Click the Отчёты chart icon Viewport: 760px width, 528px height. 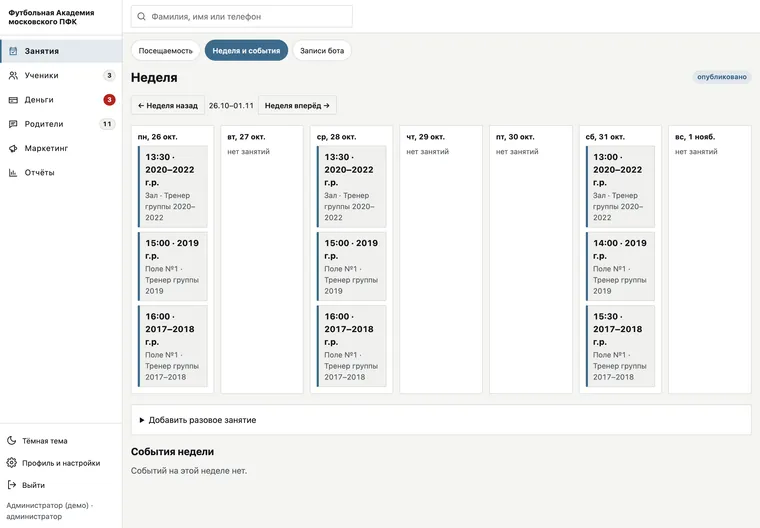(x=13, y=173)
